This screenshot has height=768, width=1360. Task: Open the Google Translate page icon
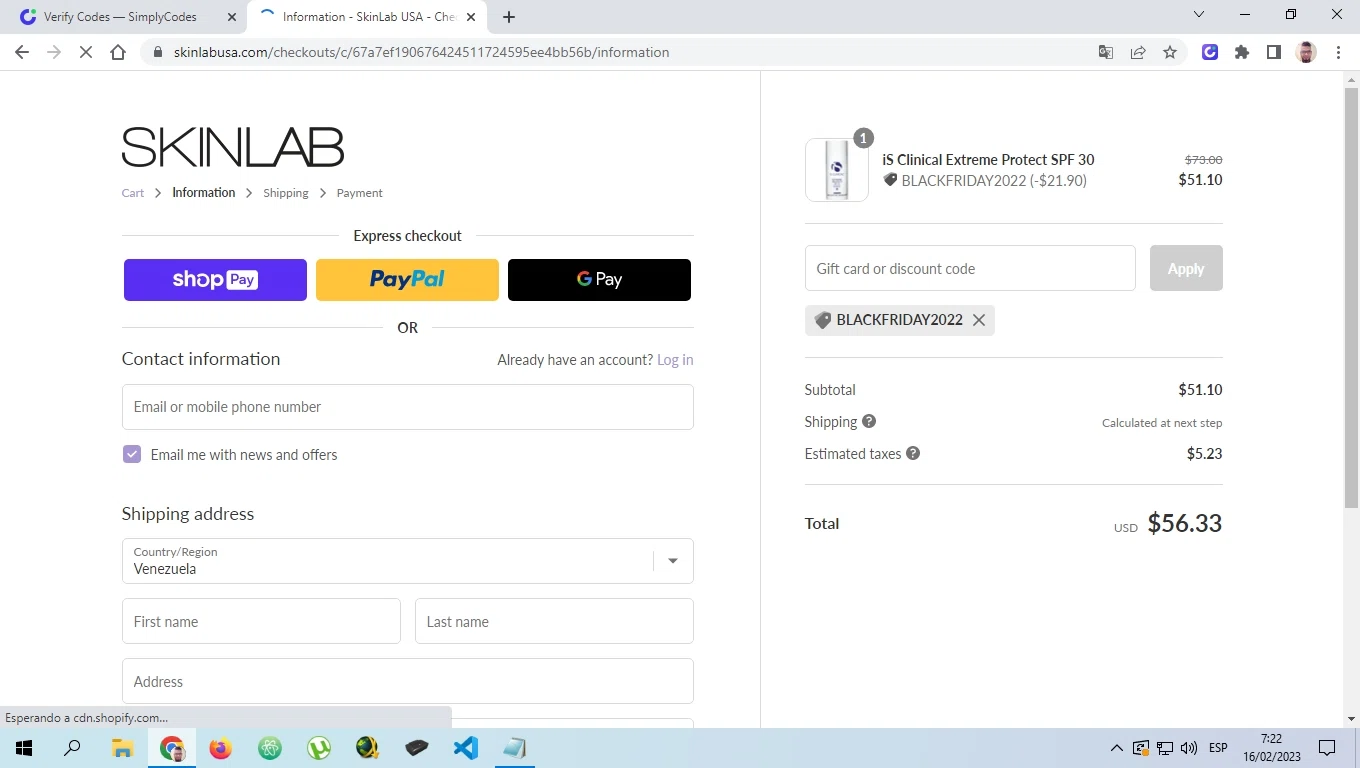tap(1106, 52)
